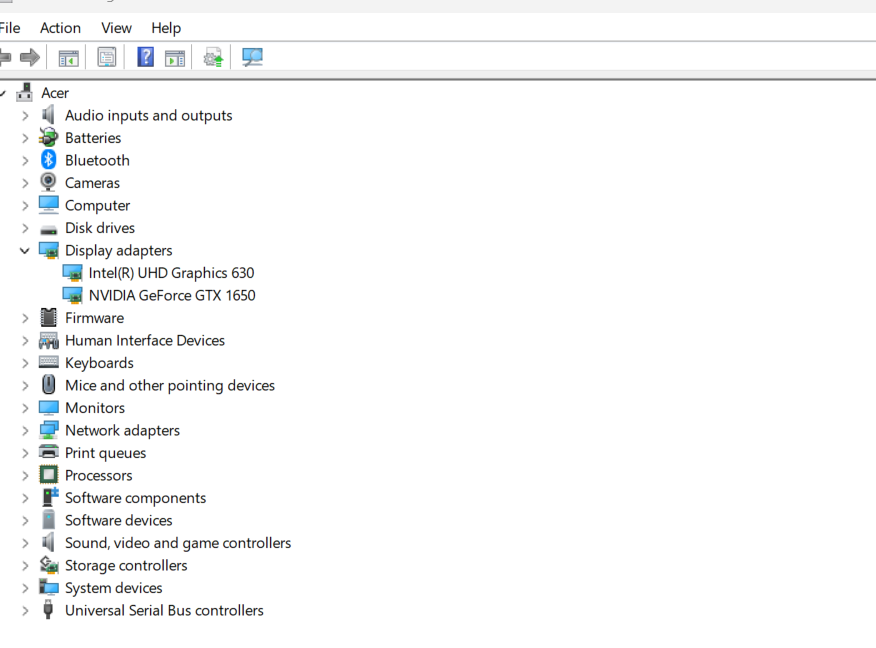Click the Processors chip icon

click(x=49, y=475)
